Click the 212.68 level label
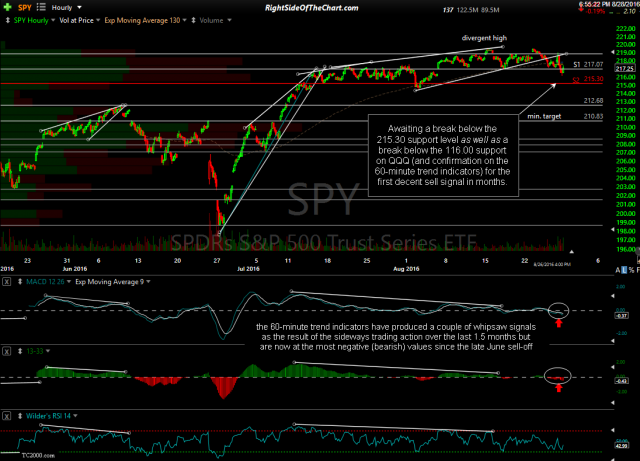 tap(593, 100)
